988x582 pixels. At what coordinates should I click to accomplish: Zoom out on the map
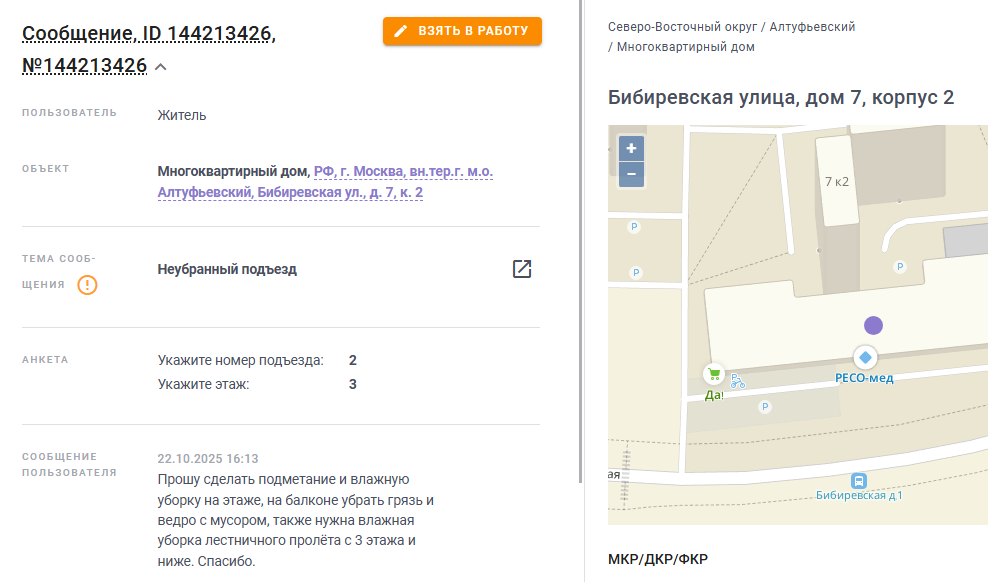coord(631,174)
